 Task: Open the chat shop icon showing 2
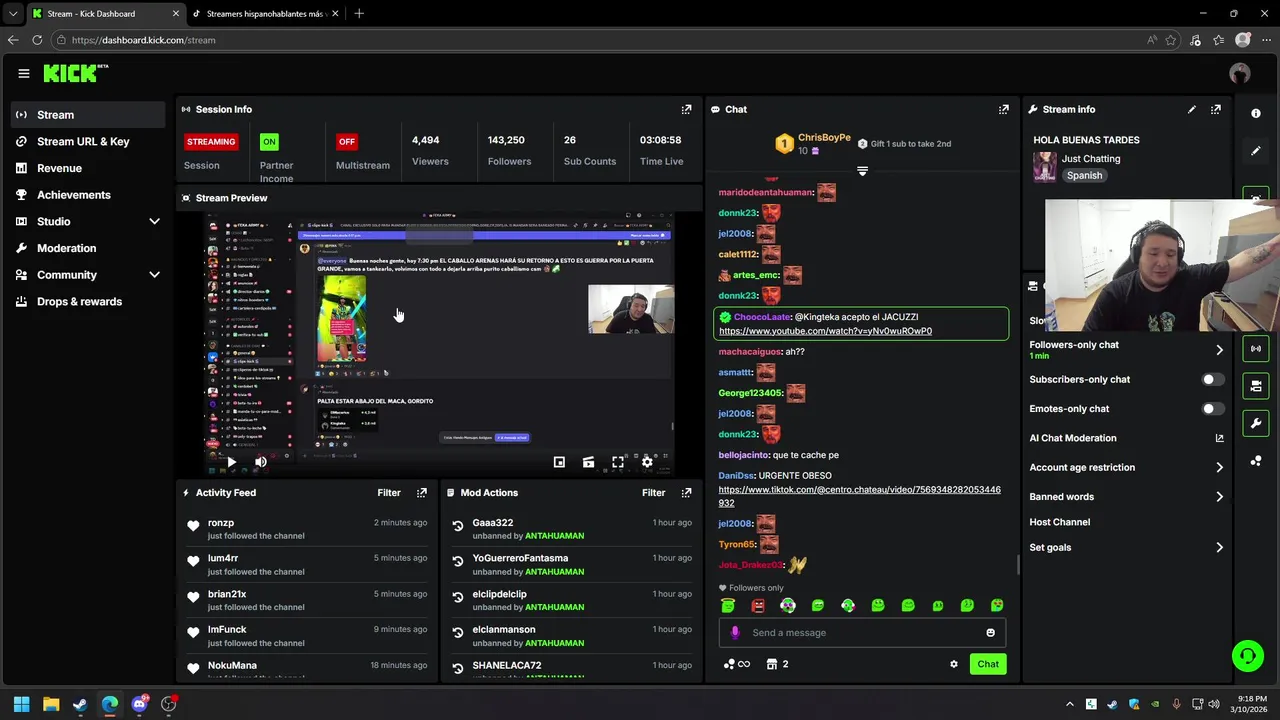click(x=777, y=664)
